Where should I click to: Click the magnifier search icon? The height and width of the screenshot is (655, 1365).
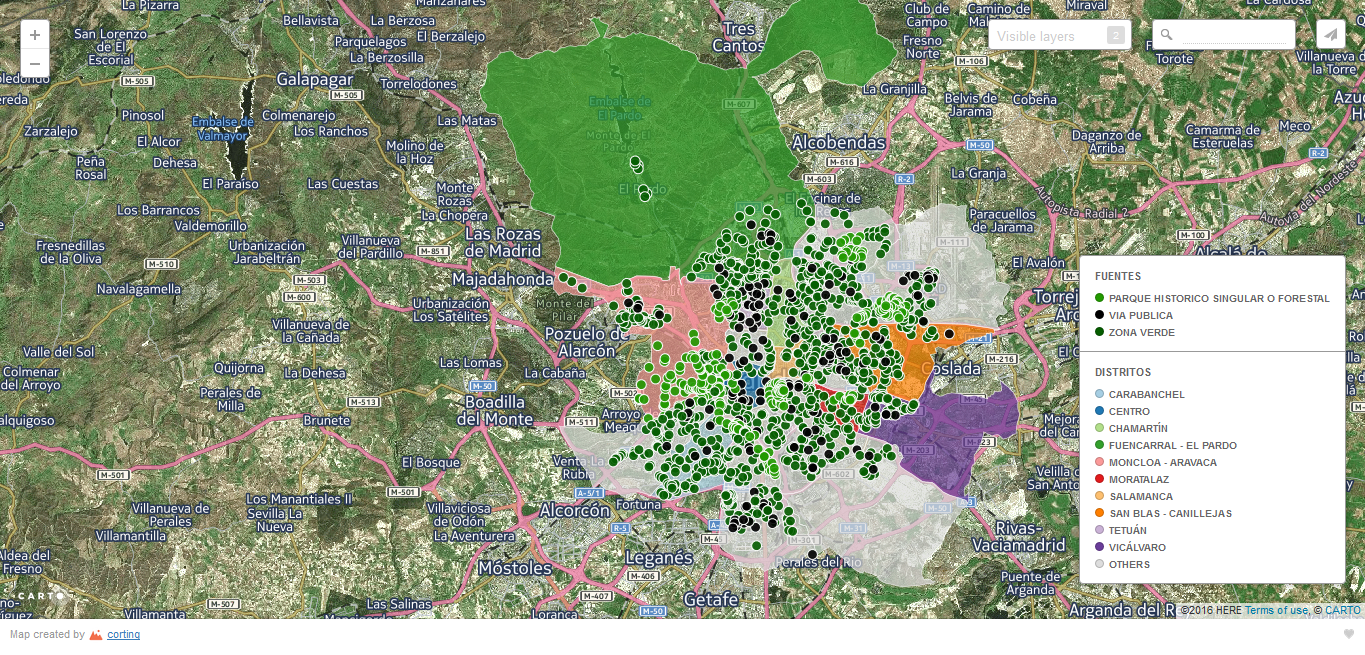(1166, 35)
